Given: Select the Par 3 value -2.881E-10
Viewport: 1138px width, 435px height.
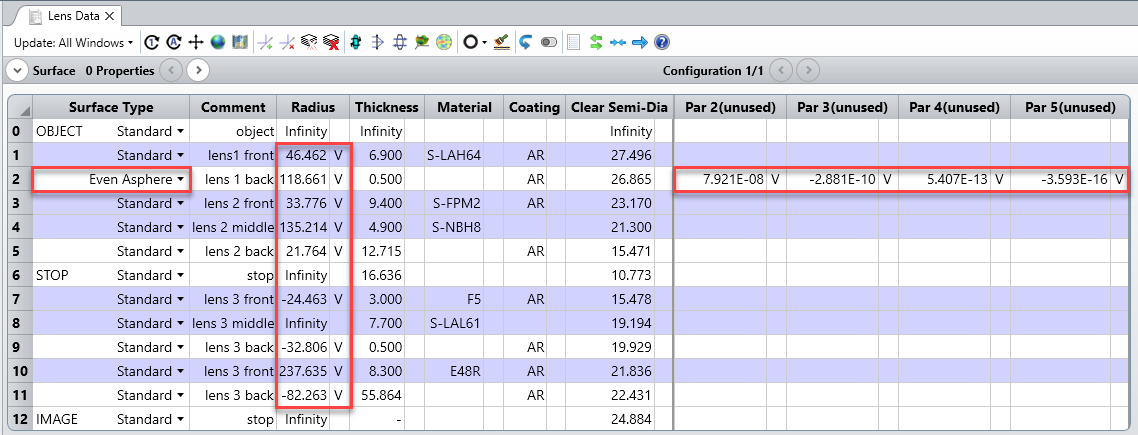Looking at the screenshot, I should 832,179.
